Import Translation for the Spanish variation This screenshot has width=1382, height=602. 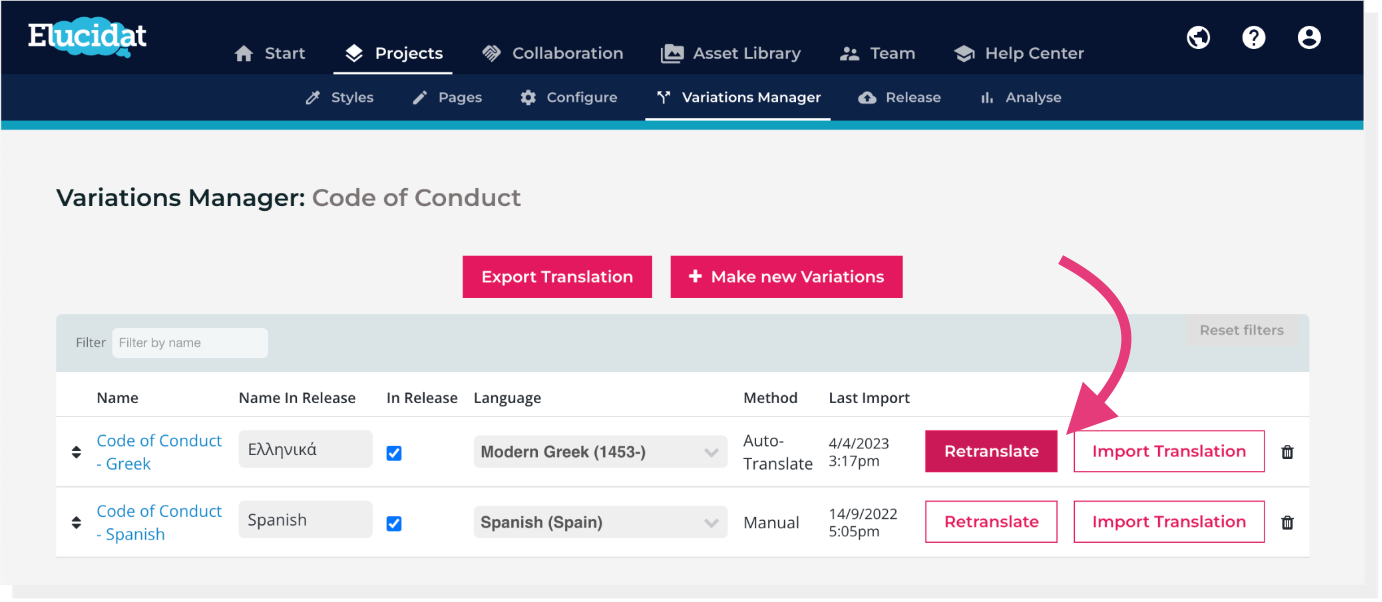(x=1169, y=521)
